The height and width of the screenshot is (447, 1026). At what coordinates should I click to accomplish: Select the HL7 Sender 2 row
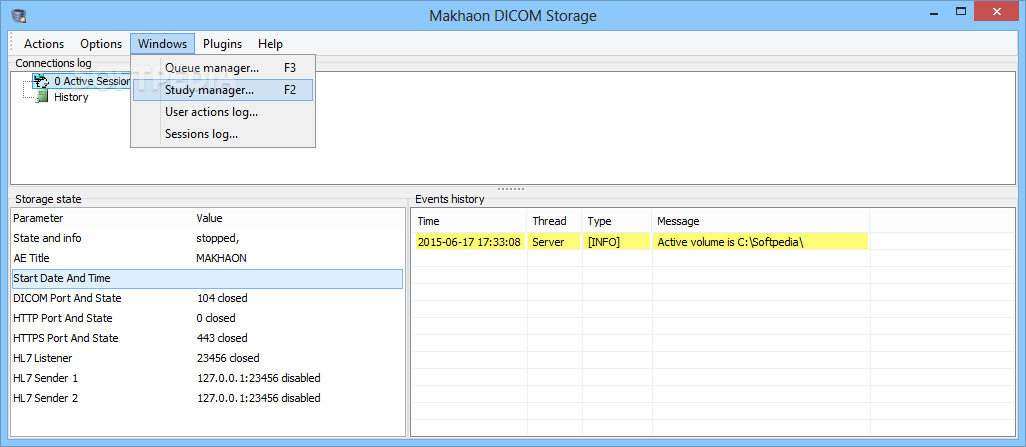point(207,398)
